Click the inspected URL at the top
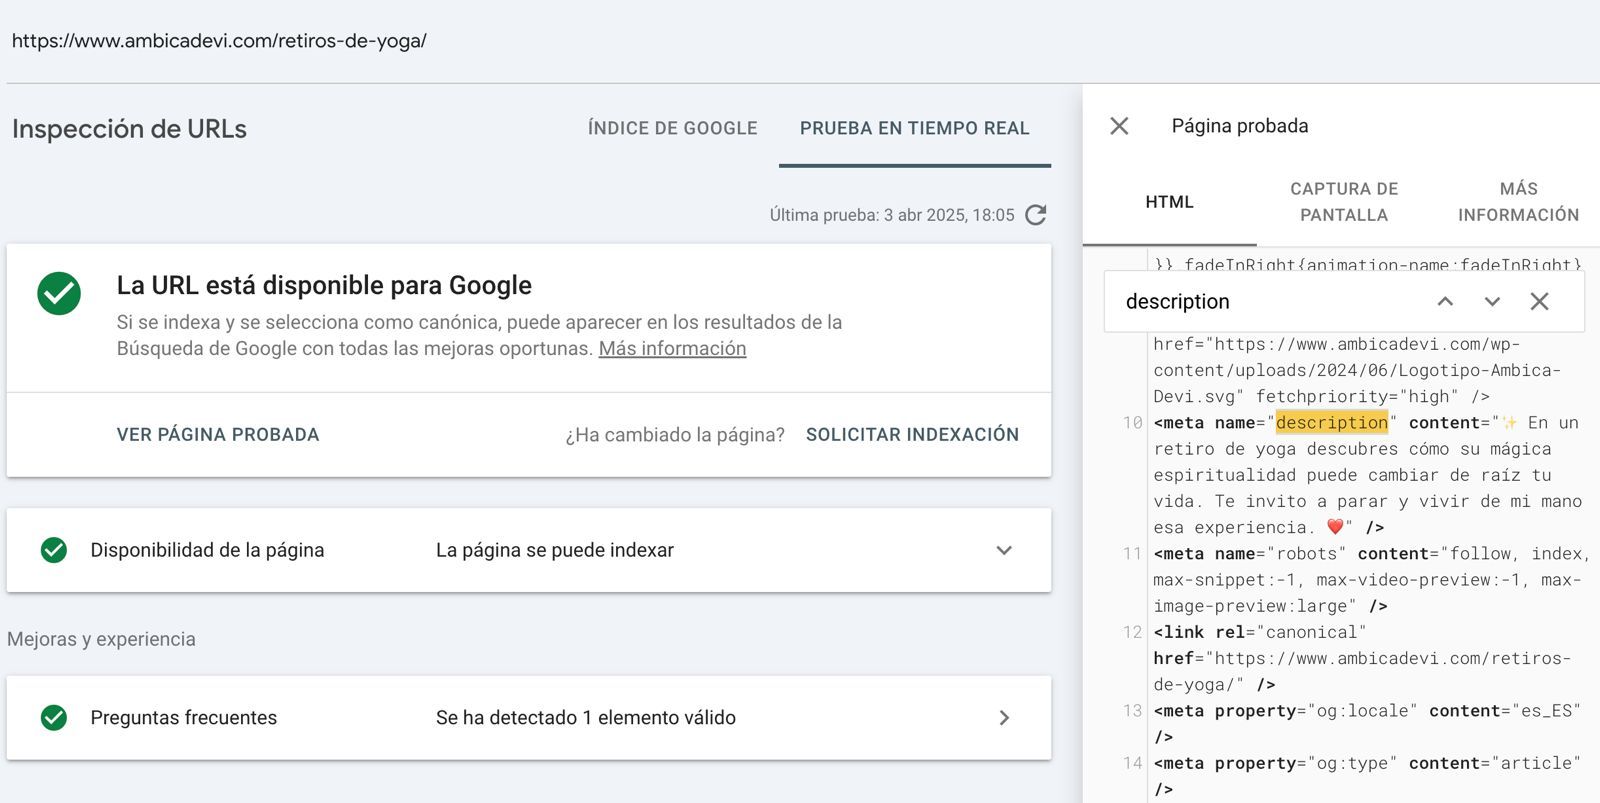Screen dimensions: 1600x803 [219, 41]
